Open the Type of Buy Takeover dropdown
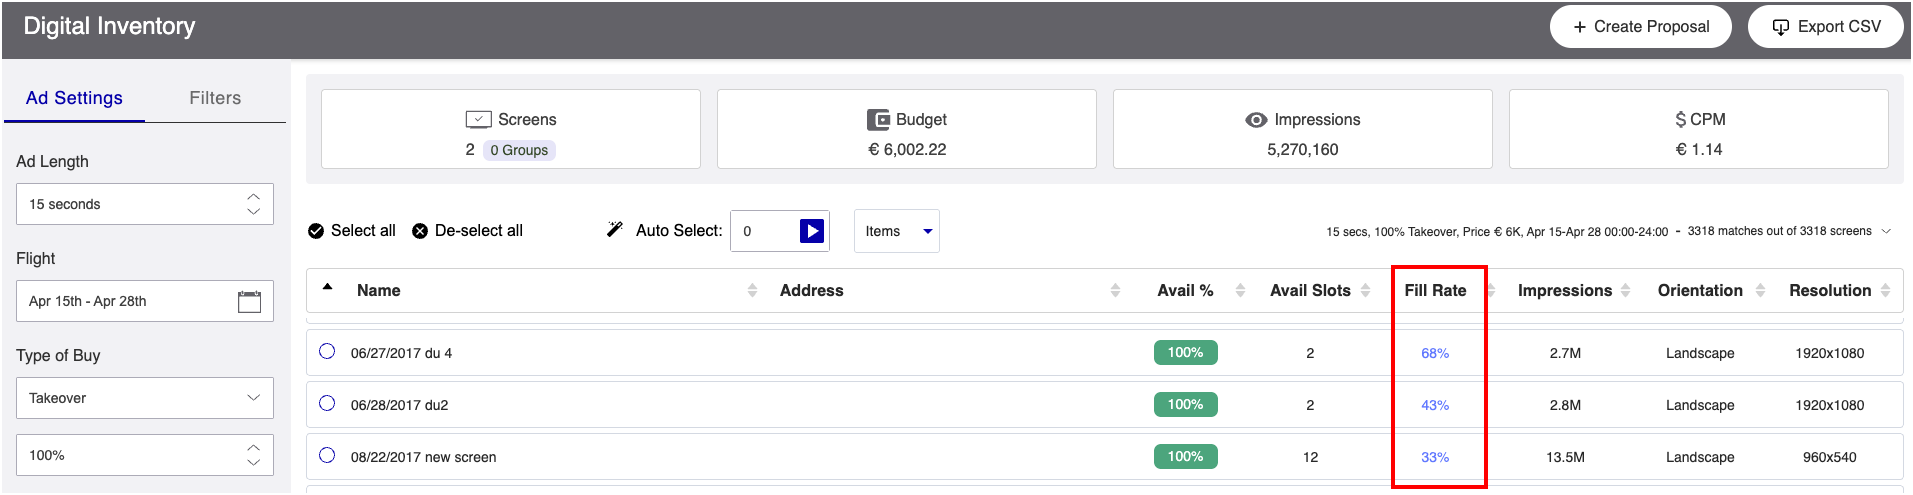1913x495 pixels. (x=145, y=398)
